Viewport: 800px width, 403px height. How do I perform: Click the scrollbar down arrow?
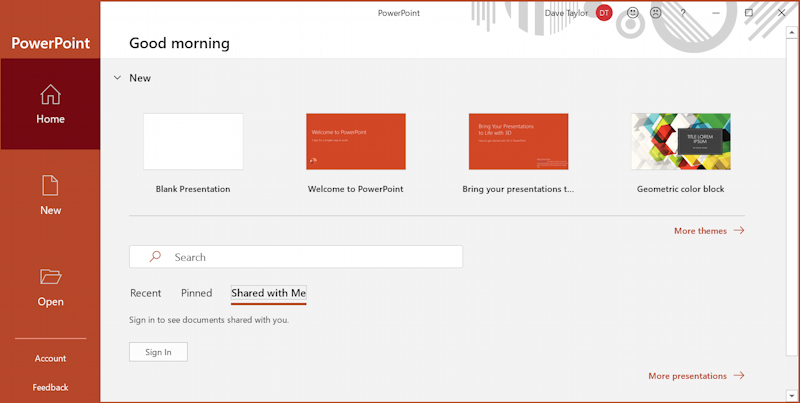coord(791,395)
